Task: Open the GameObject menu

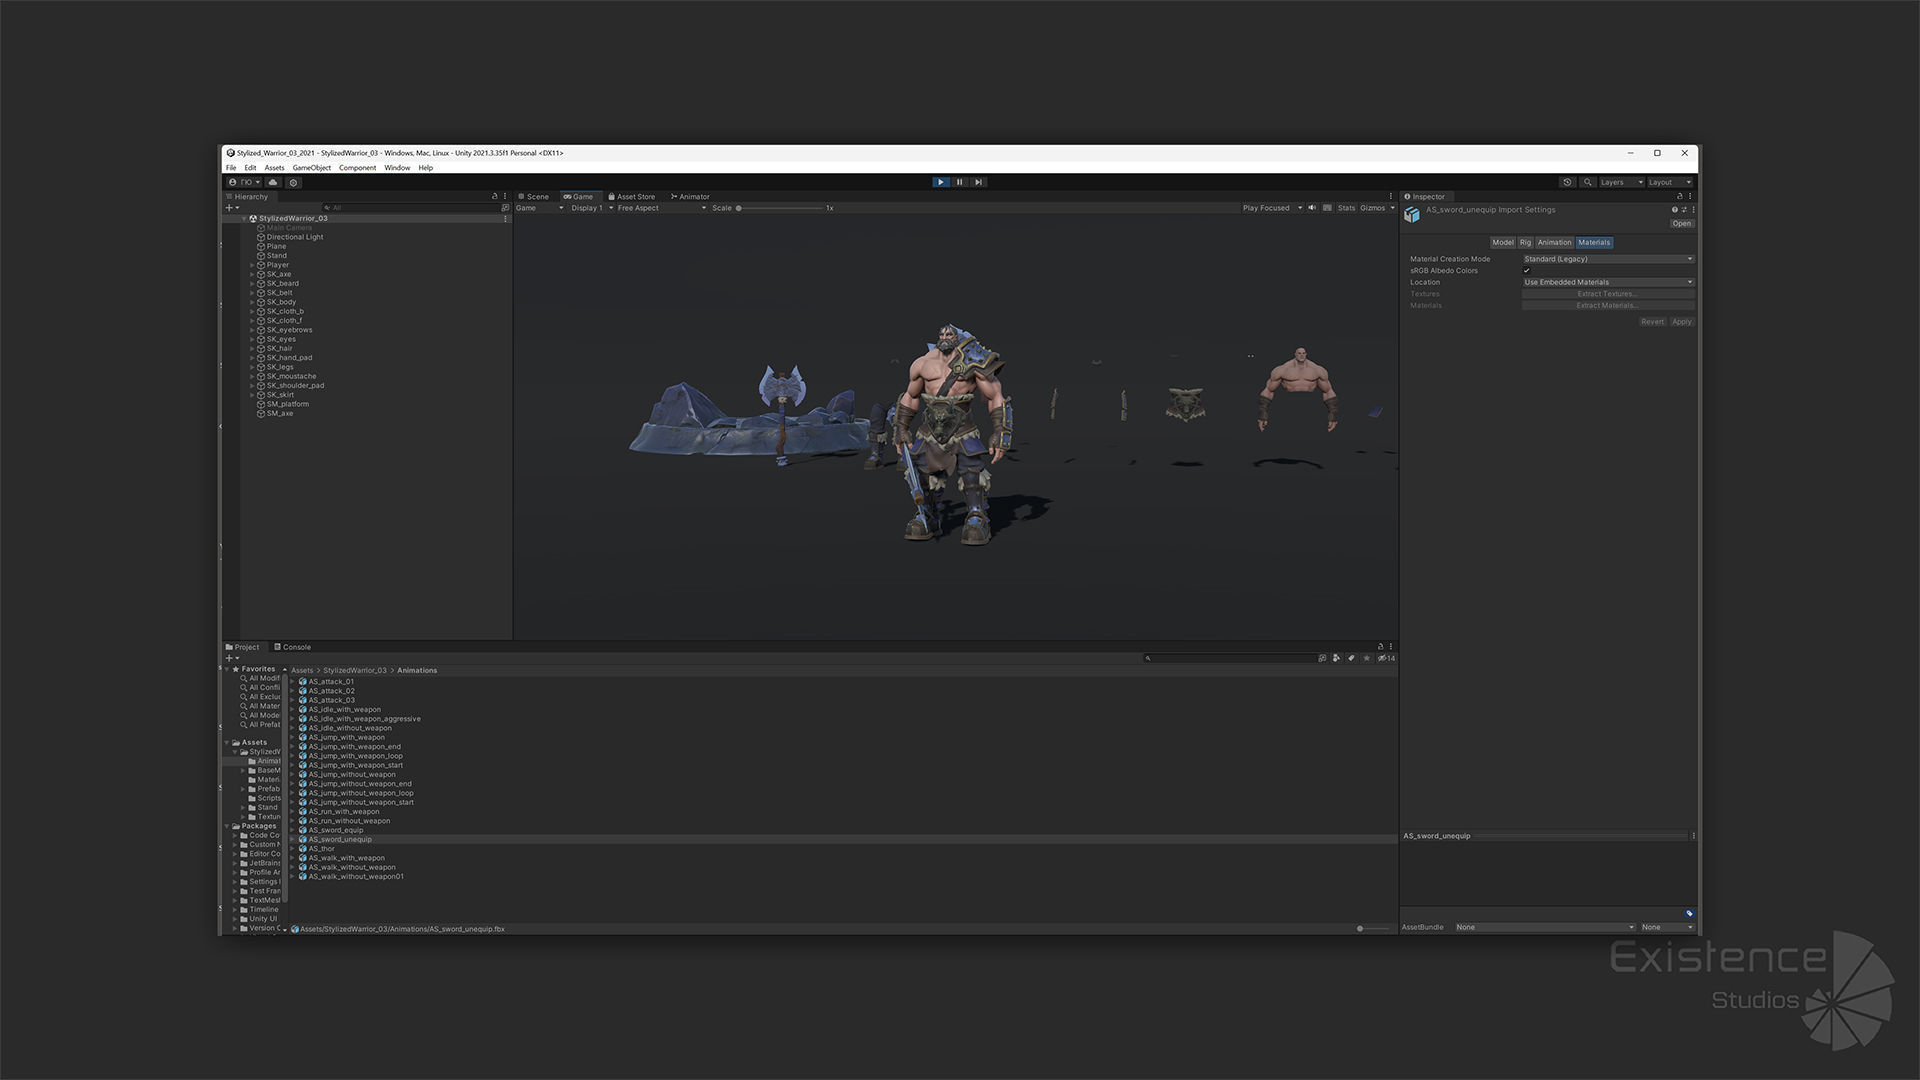Action: [311, 168]
